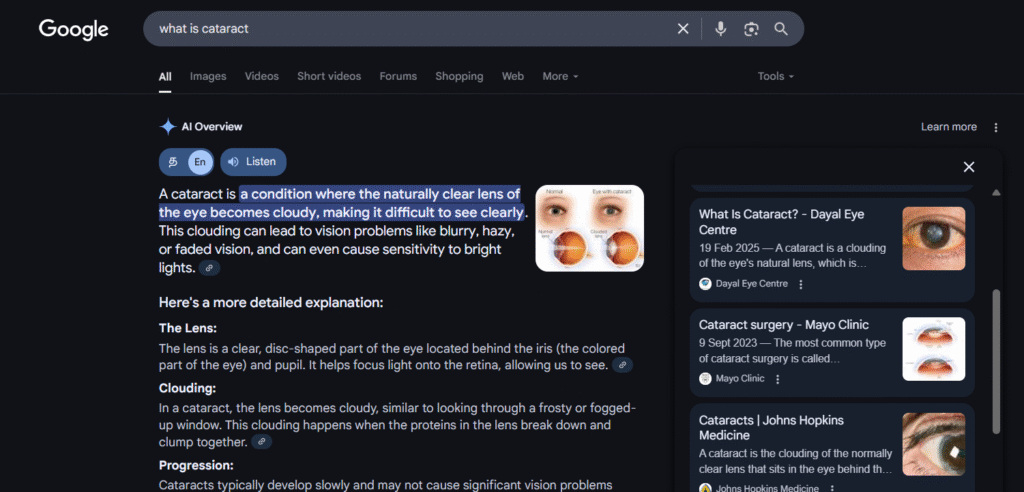Open search by image (Lens) icon
The width and height of the screenshot is (1024, 492).
coord(751,29)
